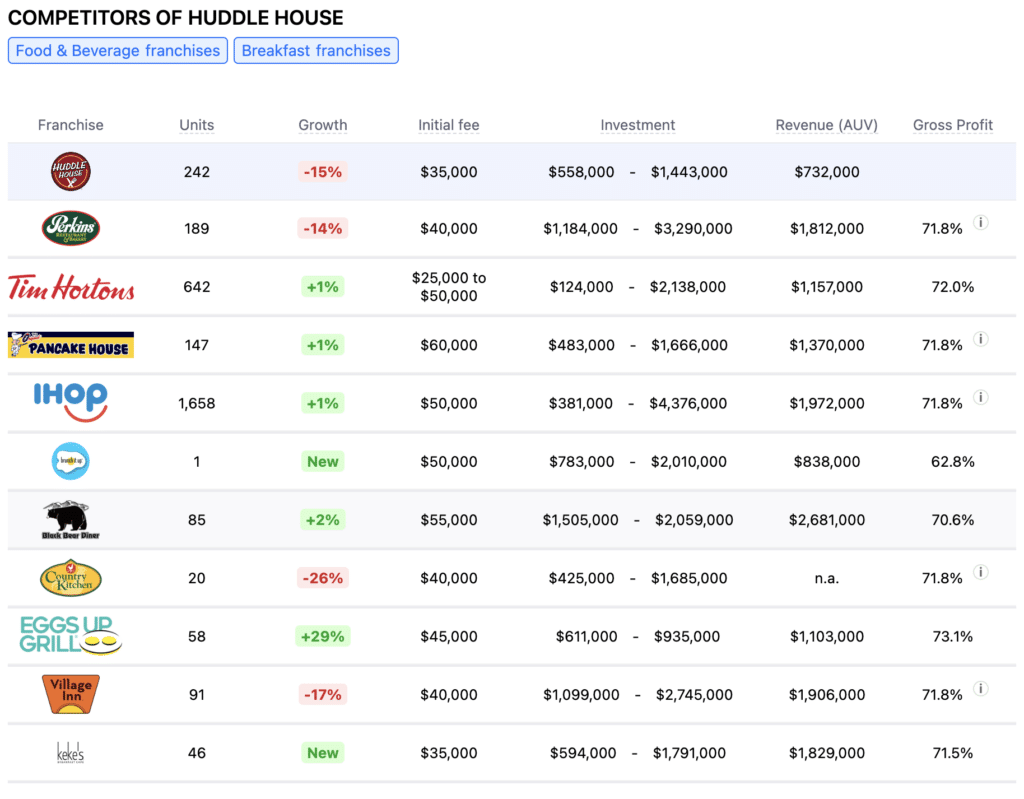This screenshot has width=1024, height=799.
Task: Click the -17% growth badge
Action: pyautogui.click(x=323, y=694)
